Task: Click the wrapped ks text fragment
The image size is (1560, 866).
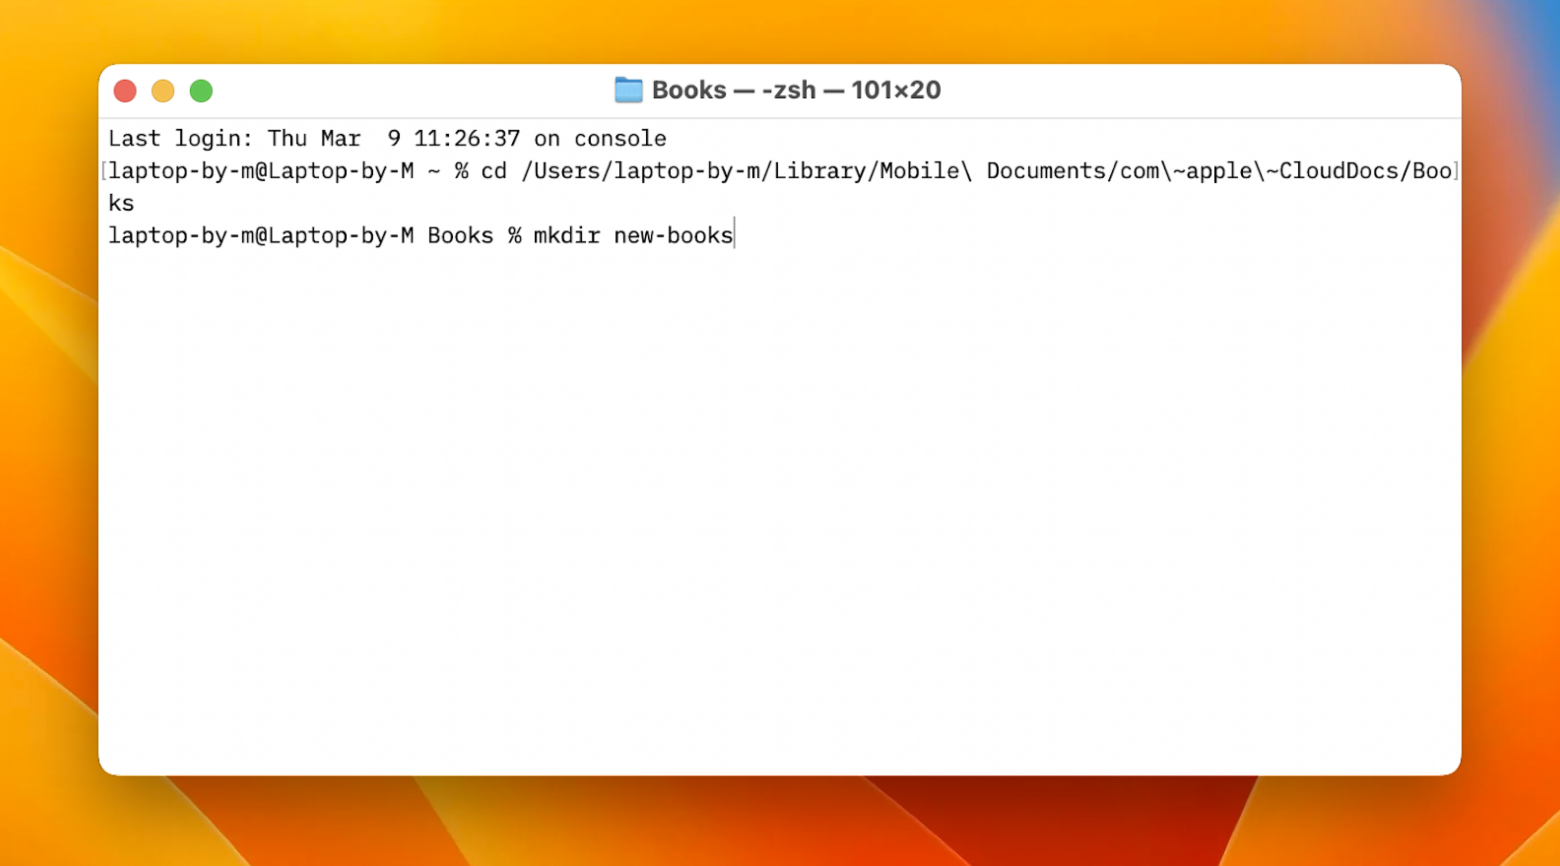Action: 120,203
